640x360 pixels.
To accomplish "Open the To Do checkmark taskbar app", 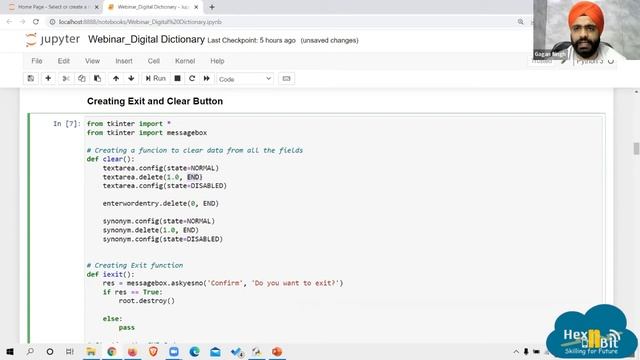I will point(236,351).
